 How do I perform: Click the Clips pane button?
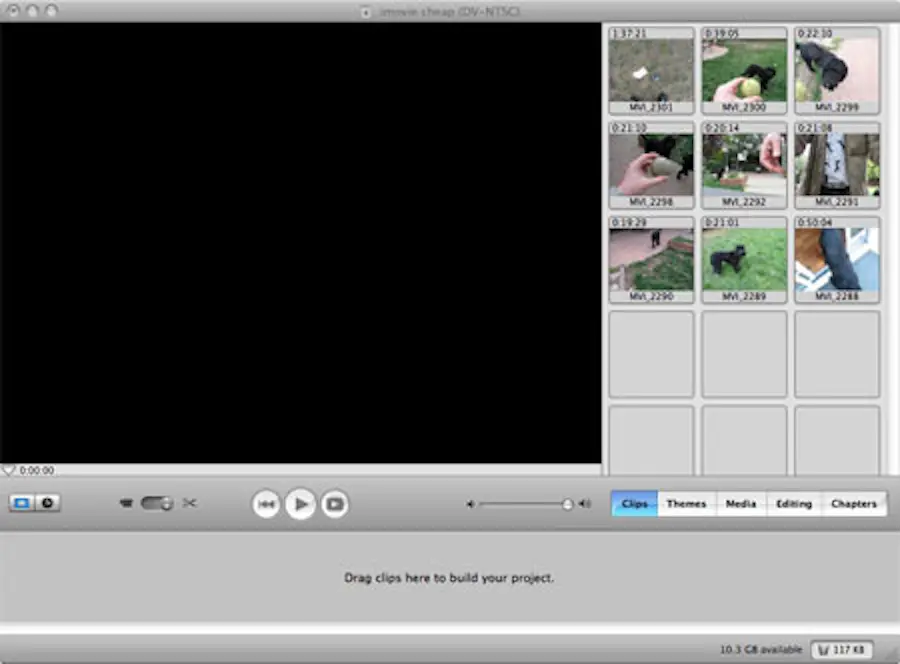(x=634, y=504)
